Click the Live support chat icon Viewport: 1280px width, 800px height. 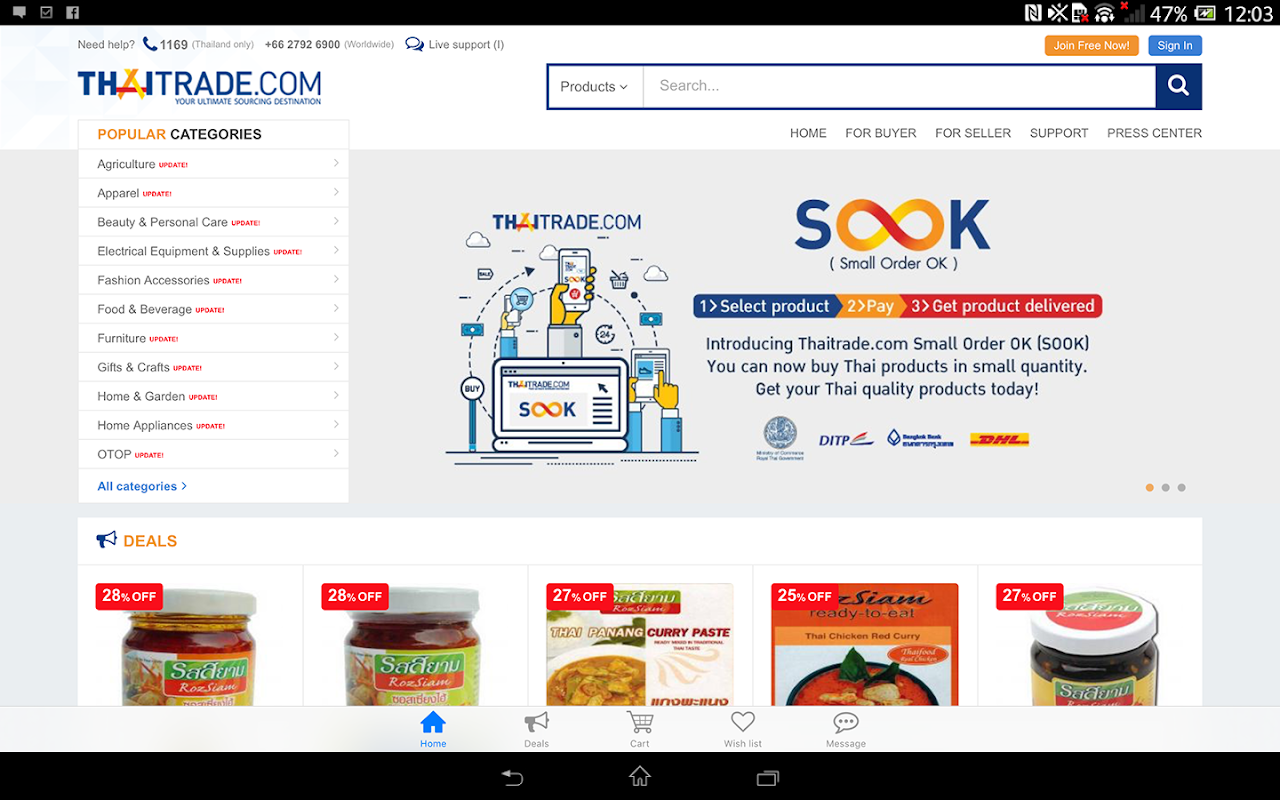414,44
